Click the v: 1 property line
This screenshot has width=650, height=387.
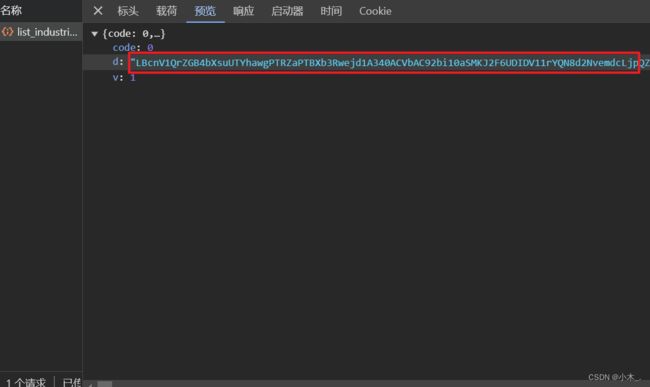pyautogui.click(x=124, y=77)
